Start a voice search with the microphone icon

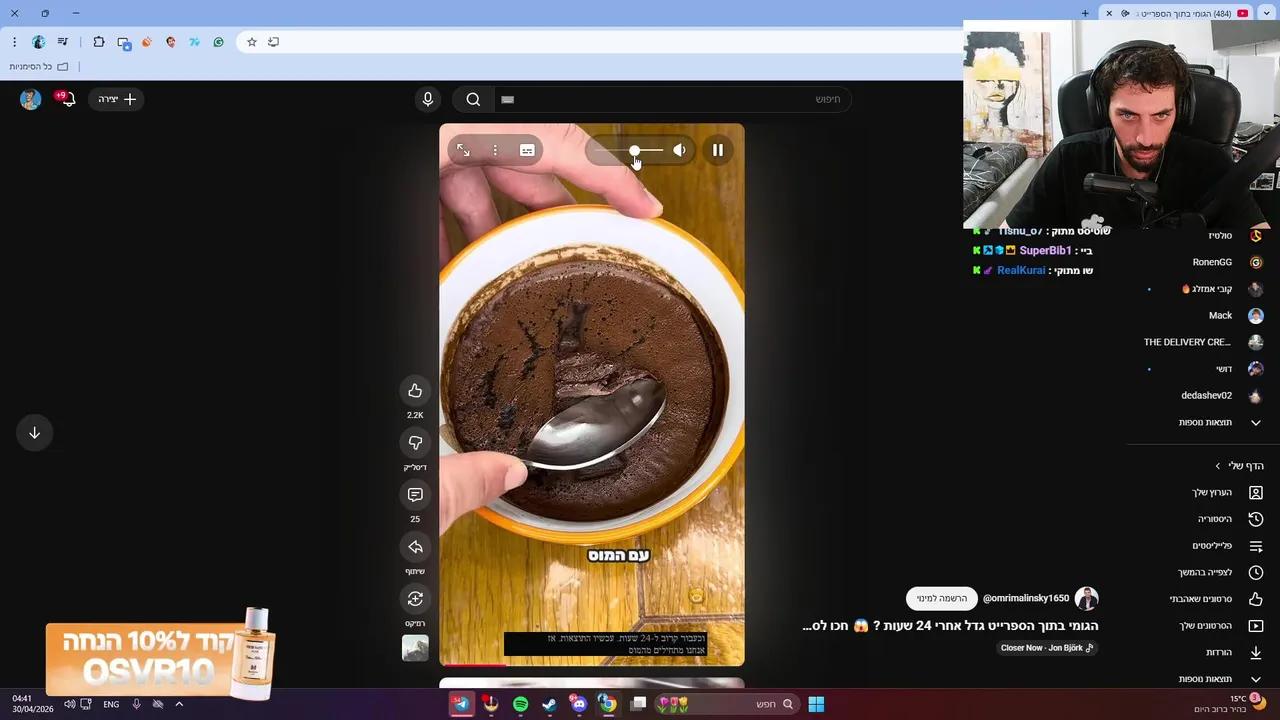coord(428,99)
